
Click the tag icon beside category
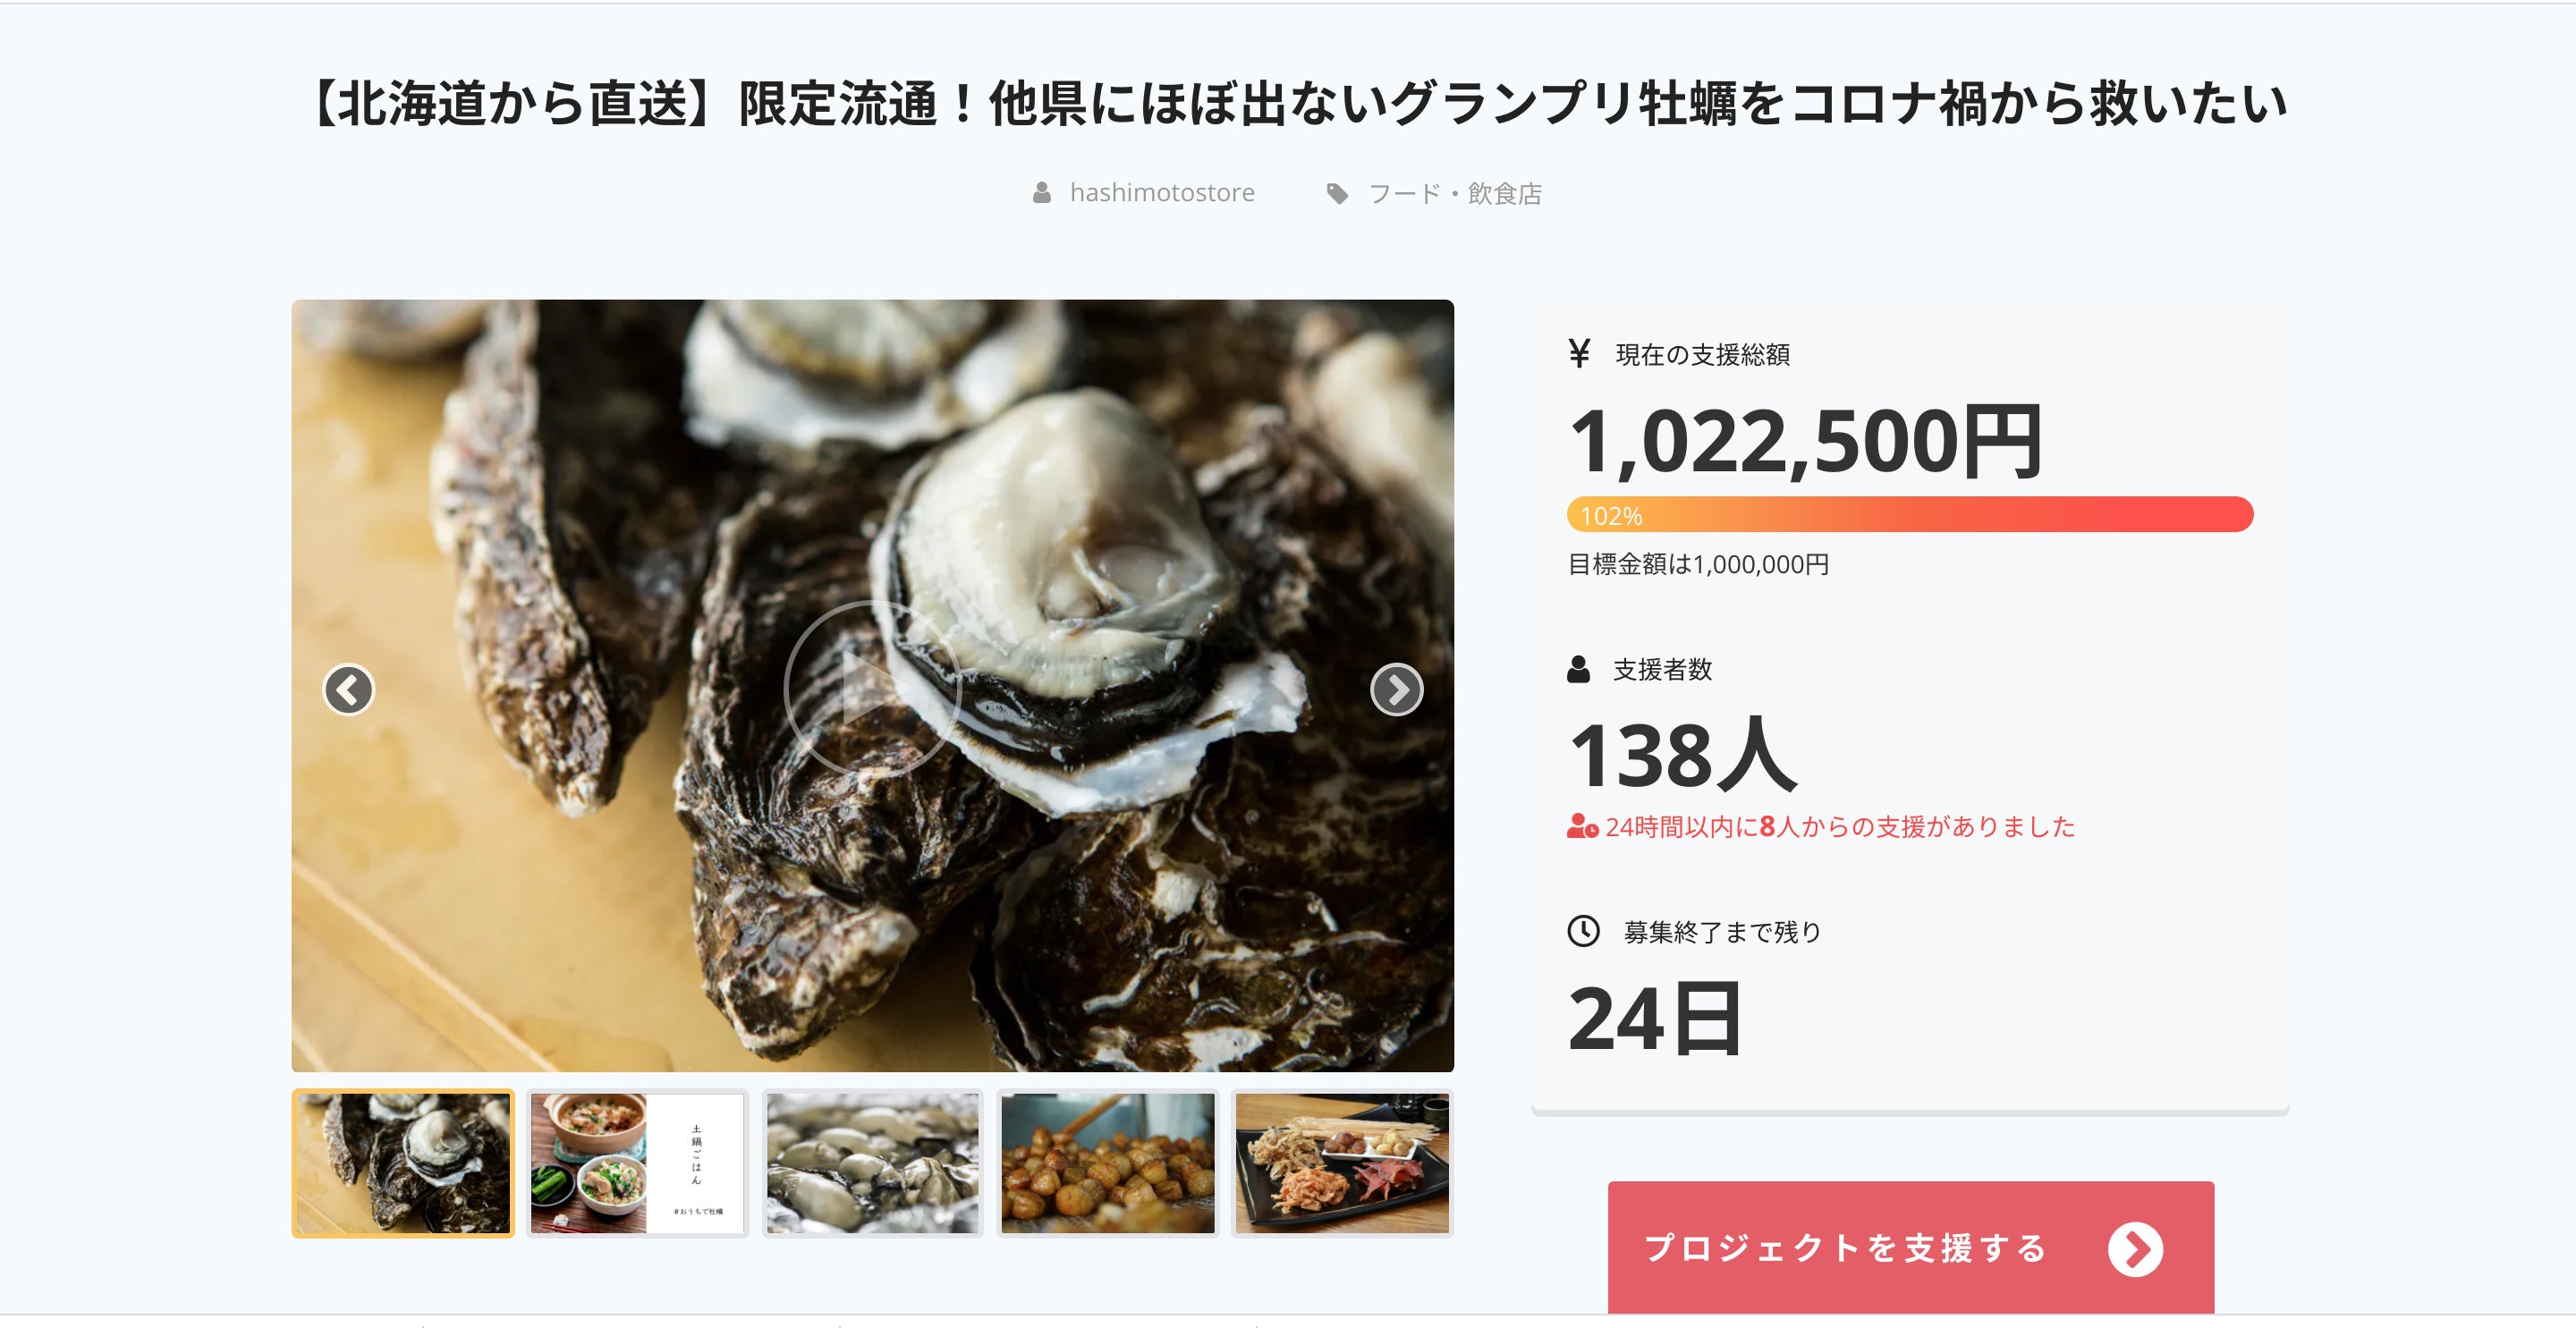point(1337,193)
